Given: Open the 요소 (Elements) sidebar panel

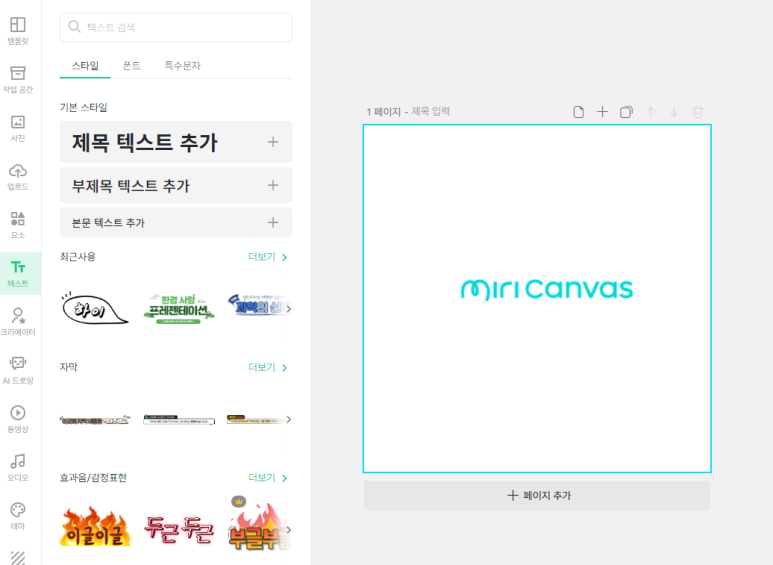Looking at the screenshot, I should click(x=18, y=225).
